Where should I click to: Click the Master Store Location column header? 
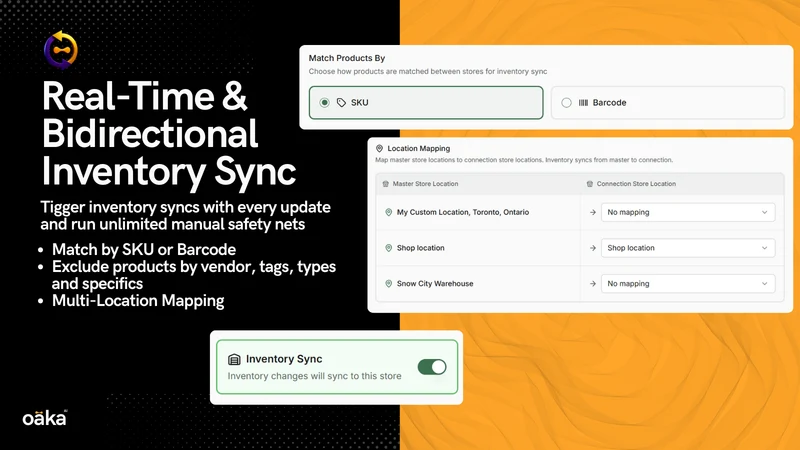pyautogui.click(x=426, y=184)
